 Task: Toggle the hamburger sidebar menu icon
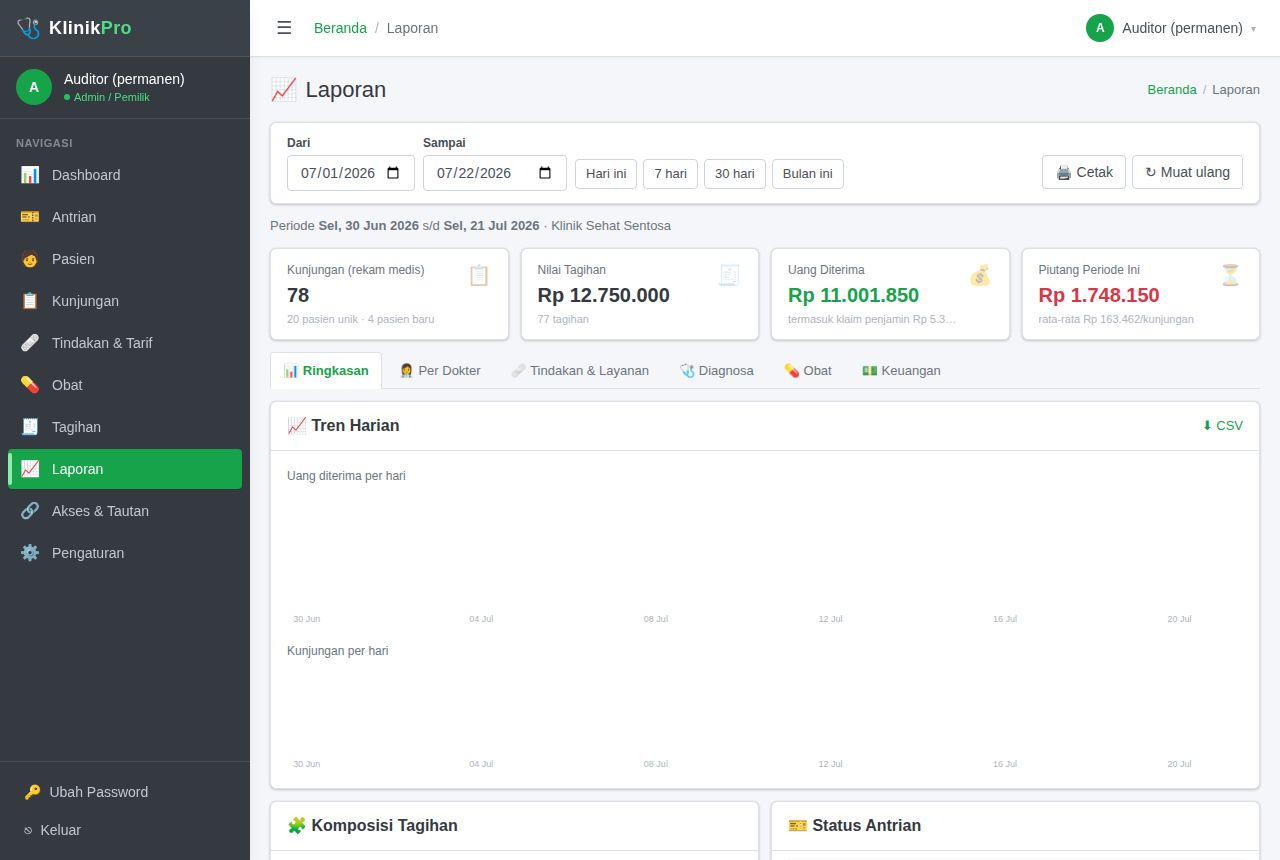pos(284,28)
